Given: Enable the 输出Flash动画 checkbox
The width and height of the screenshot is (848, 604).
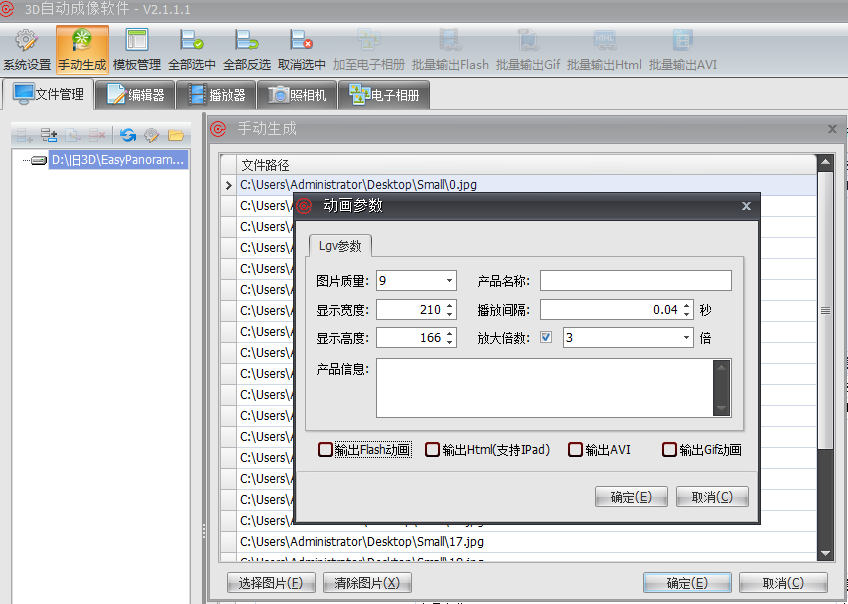Looking at the screenshot, I should click(325, 450).
